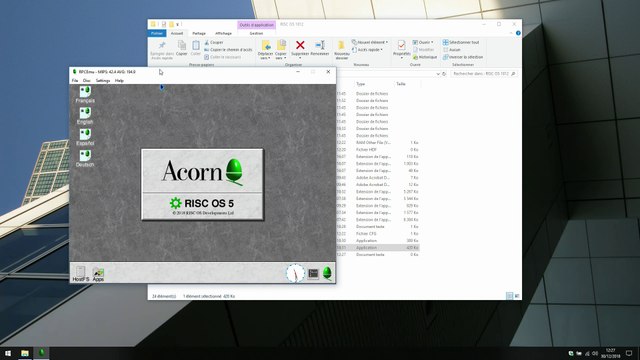This screenshot has width=640, height=360.
Task: Click the Propriétés icon
Action: pos(402,49)
